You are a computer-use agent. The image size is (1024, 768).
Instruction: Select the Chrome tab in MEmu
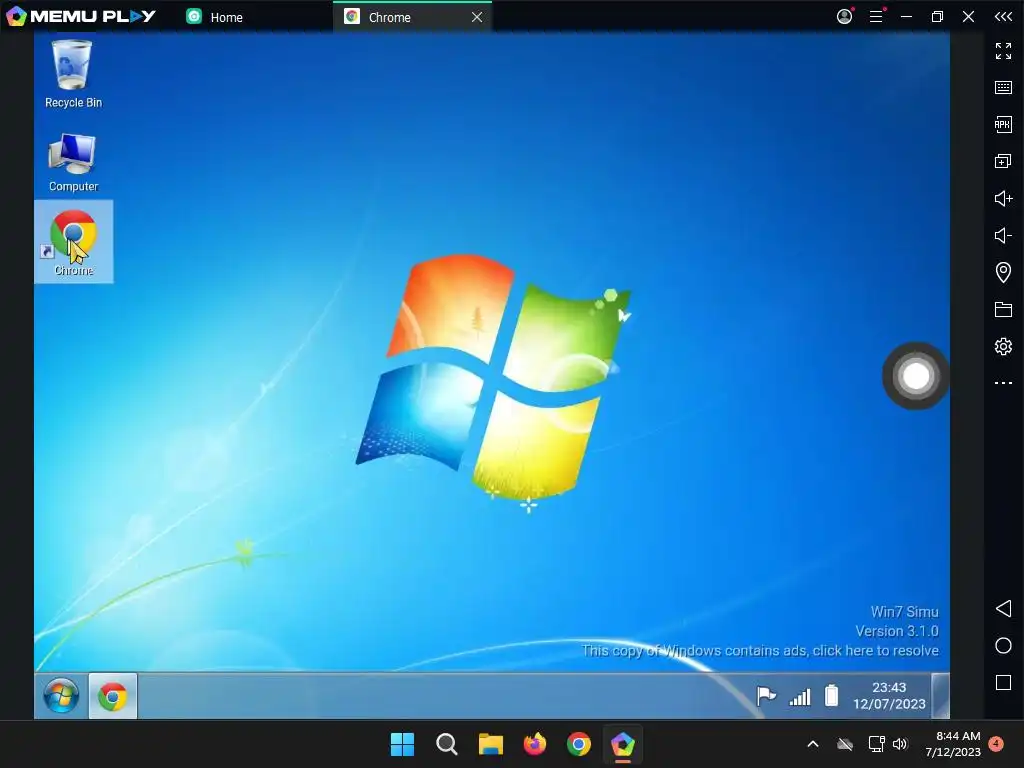pos(411,17)
